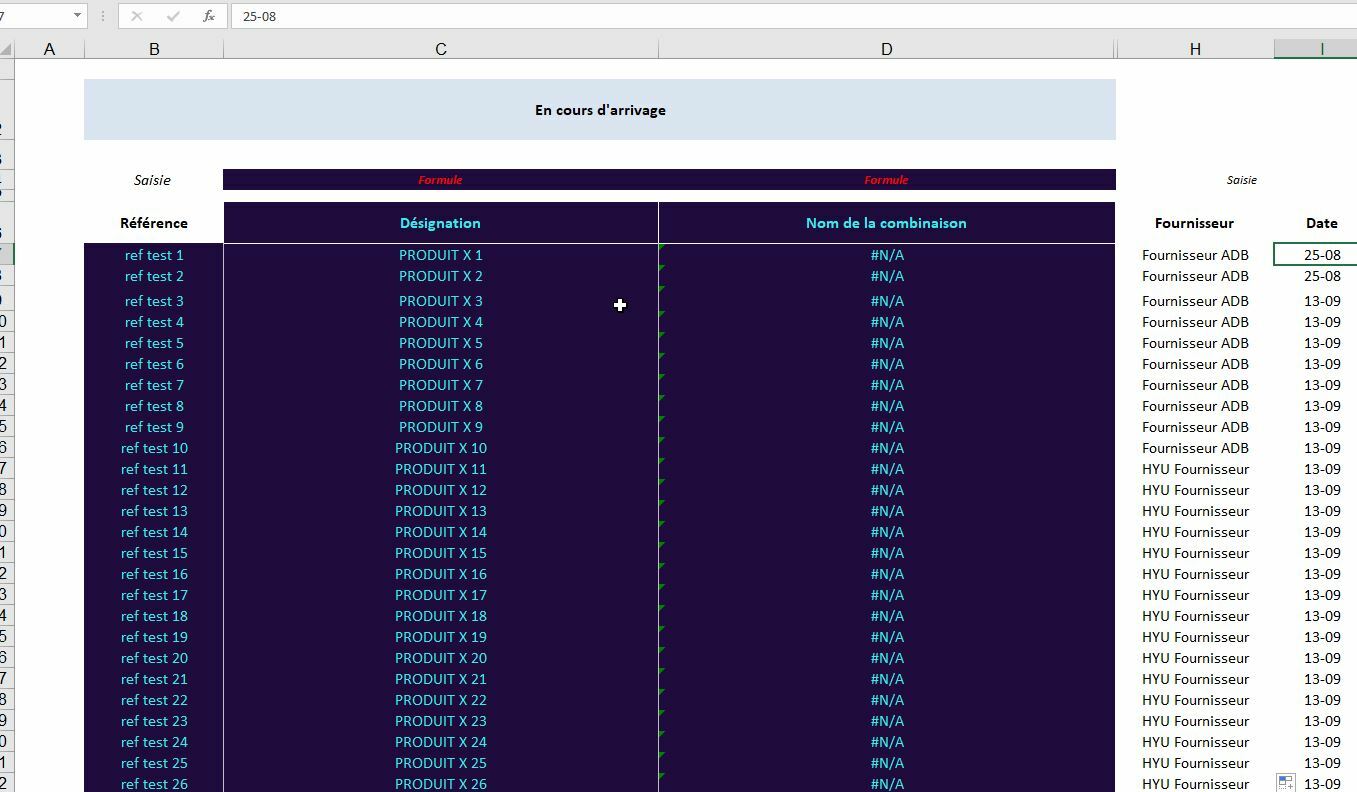Select cell 'ref test 5'

154,343
